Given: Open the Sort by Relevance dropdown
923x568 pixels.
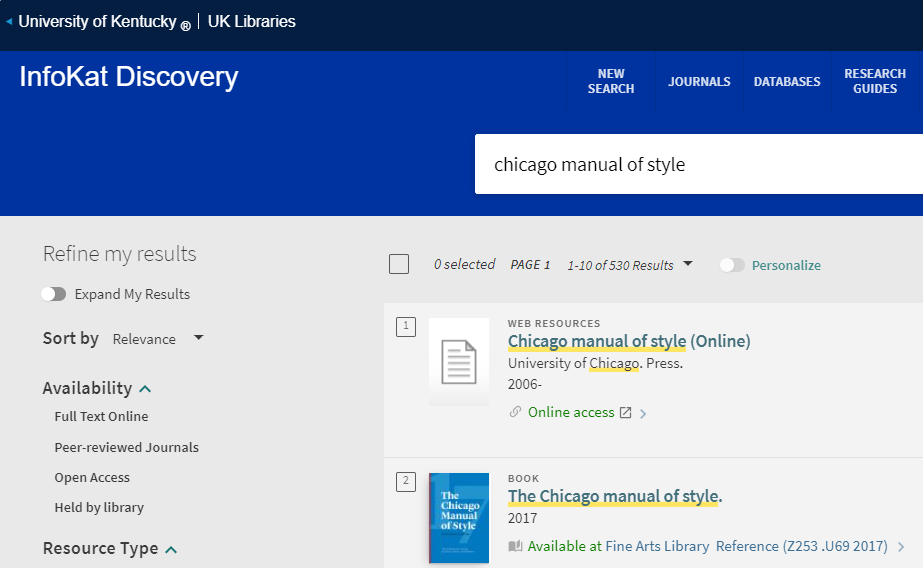Looking at the screenshot, I should pyautogui.click(x=158, y=339).
